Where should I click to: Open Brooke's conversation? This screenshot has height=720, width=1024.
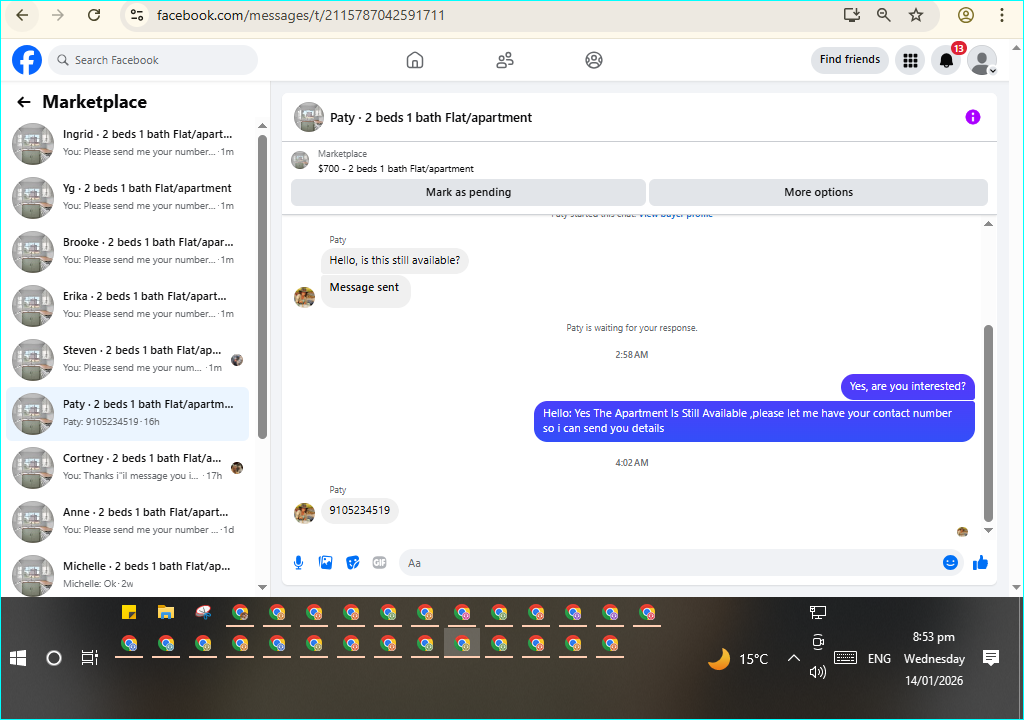click(x=128, y=251)
